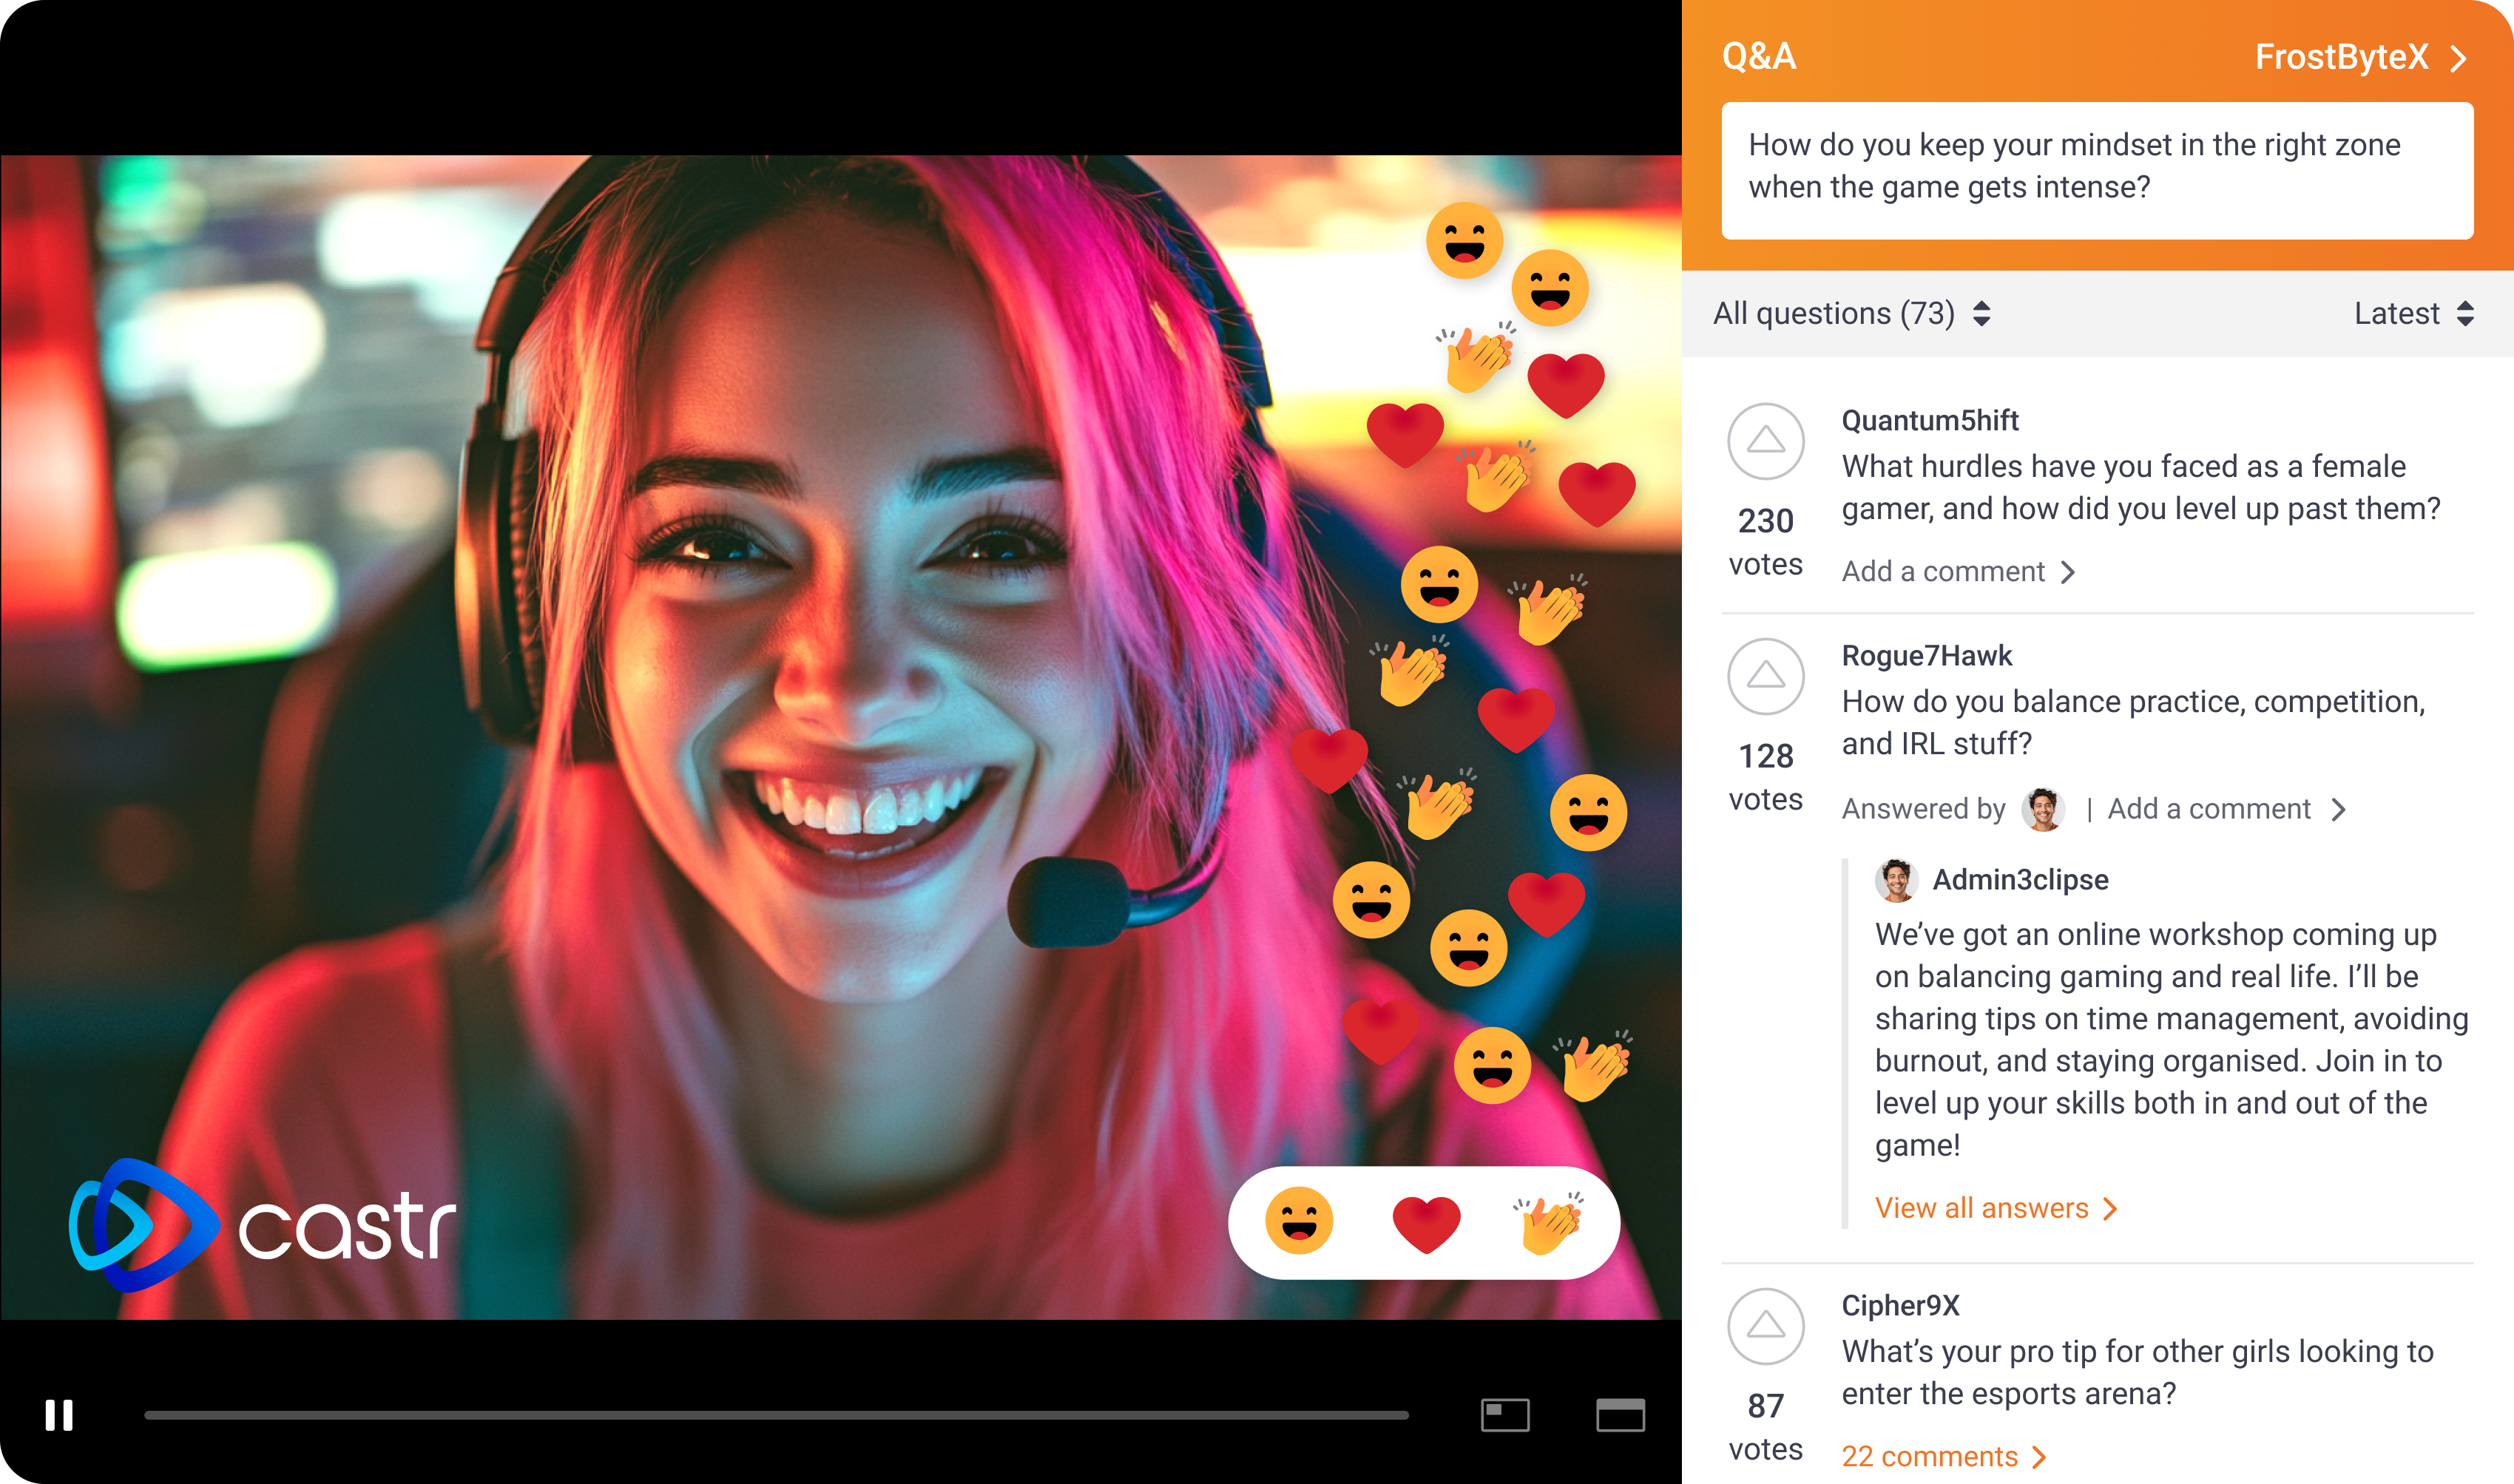Screen dimensions: 2514x1484
Task: Pause the video playback
Action: click(59, 1415)
